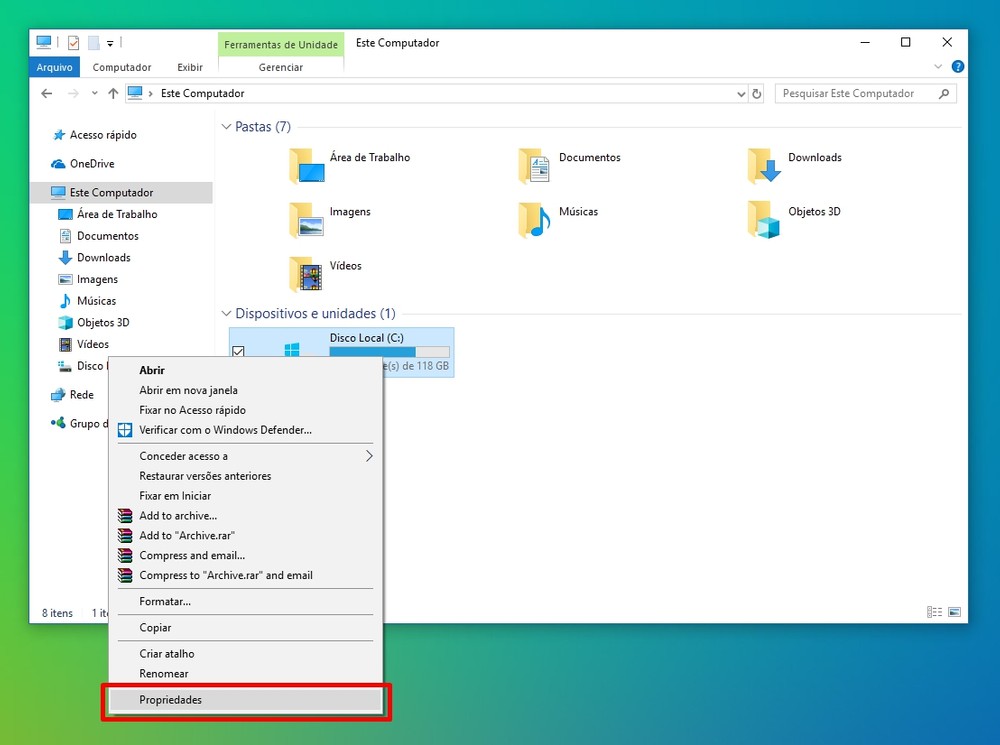Go forward with the right arrow button

pos(73,93)
